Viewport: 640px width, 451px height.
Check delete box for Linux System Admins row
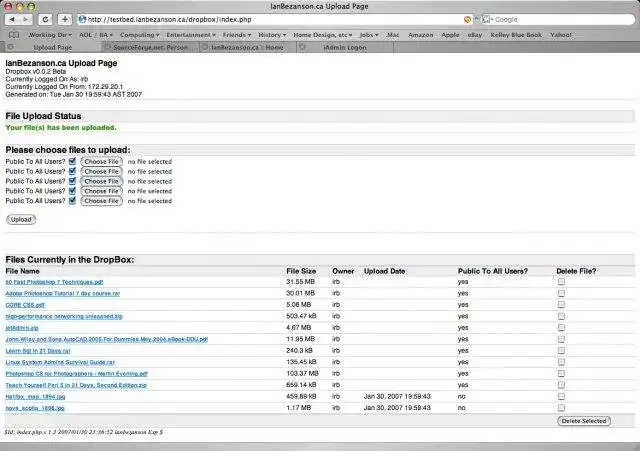coord(561,362)
